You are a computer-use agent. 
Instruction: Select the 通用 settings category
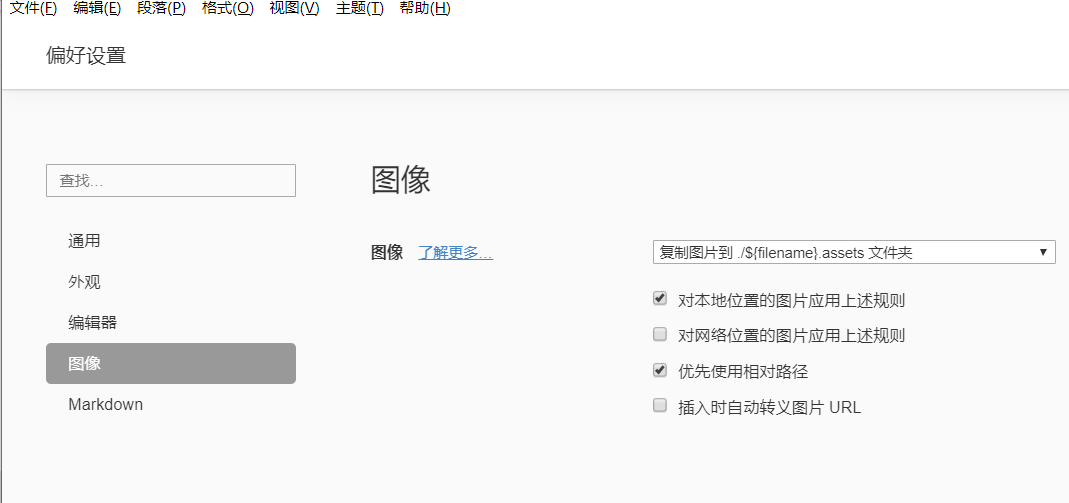[x=170, y=241]
